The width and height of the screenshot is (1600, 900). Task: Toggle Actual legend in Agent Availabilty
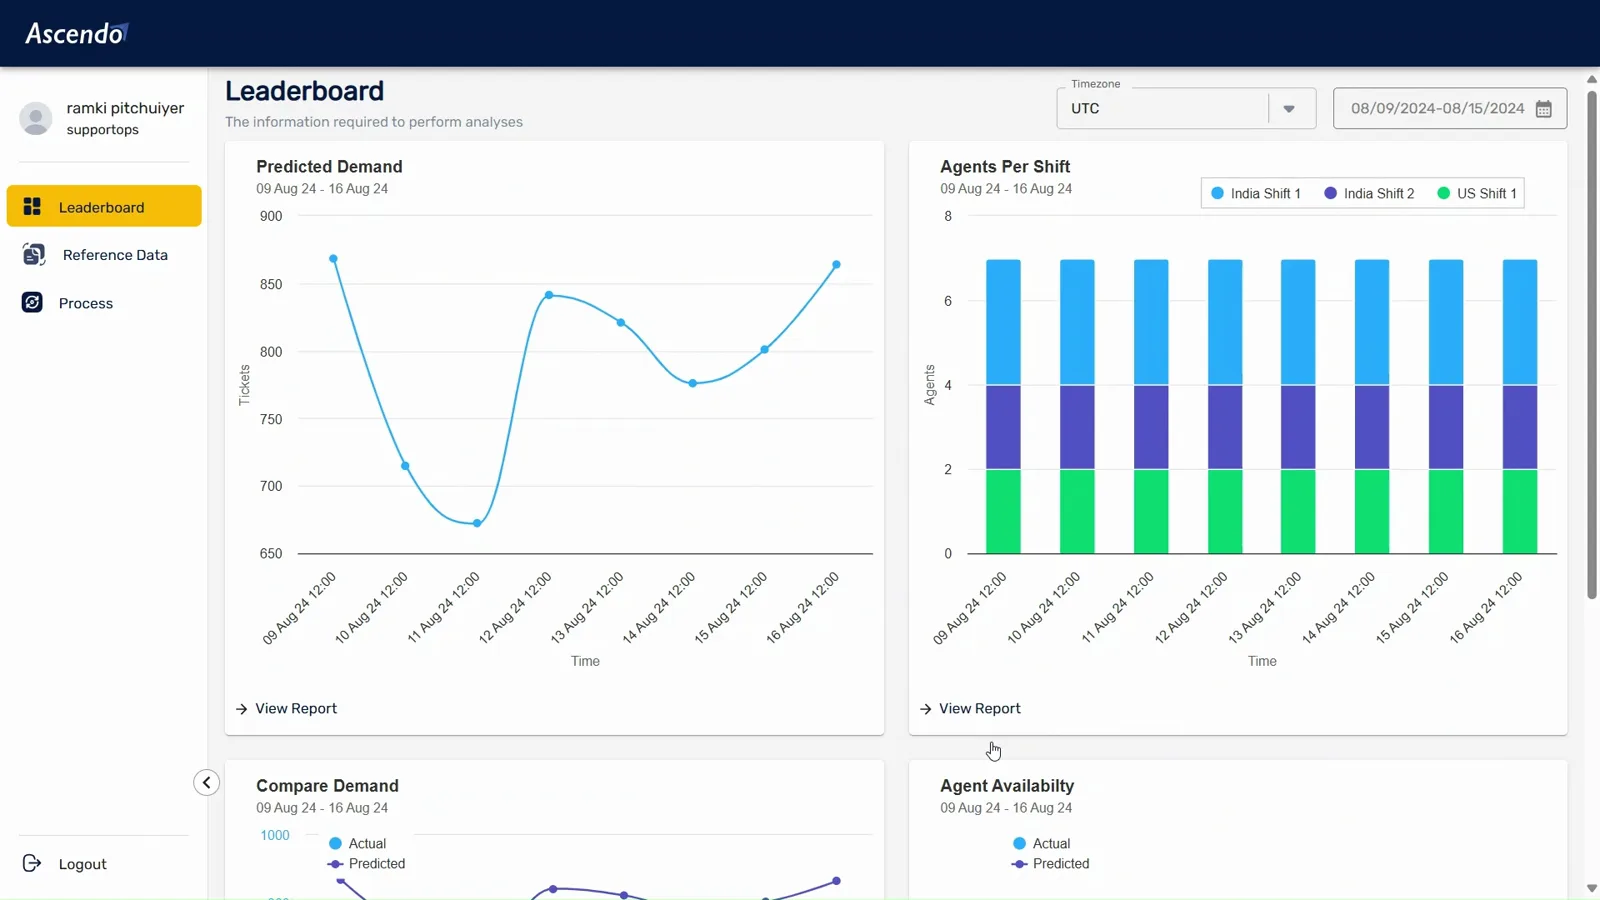(x=1041, y=843)
